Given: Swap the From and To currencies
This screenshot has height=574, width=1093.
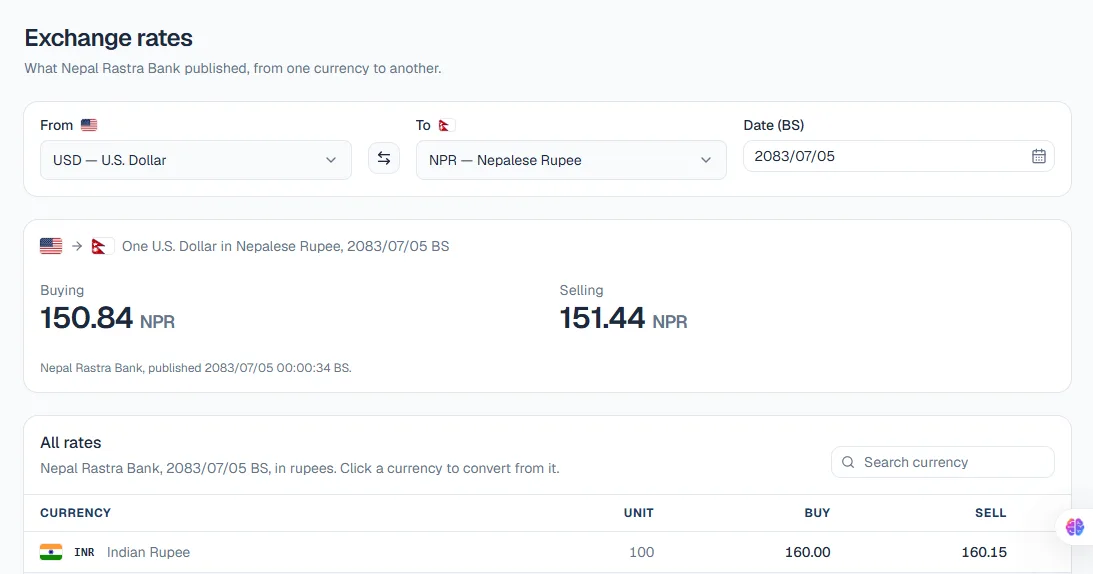Looking at the screenshot, I should 383,158.
